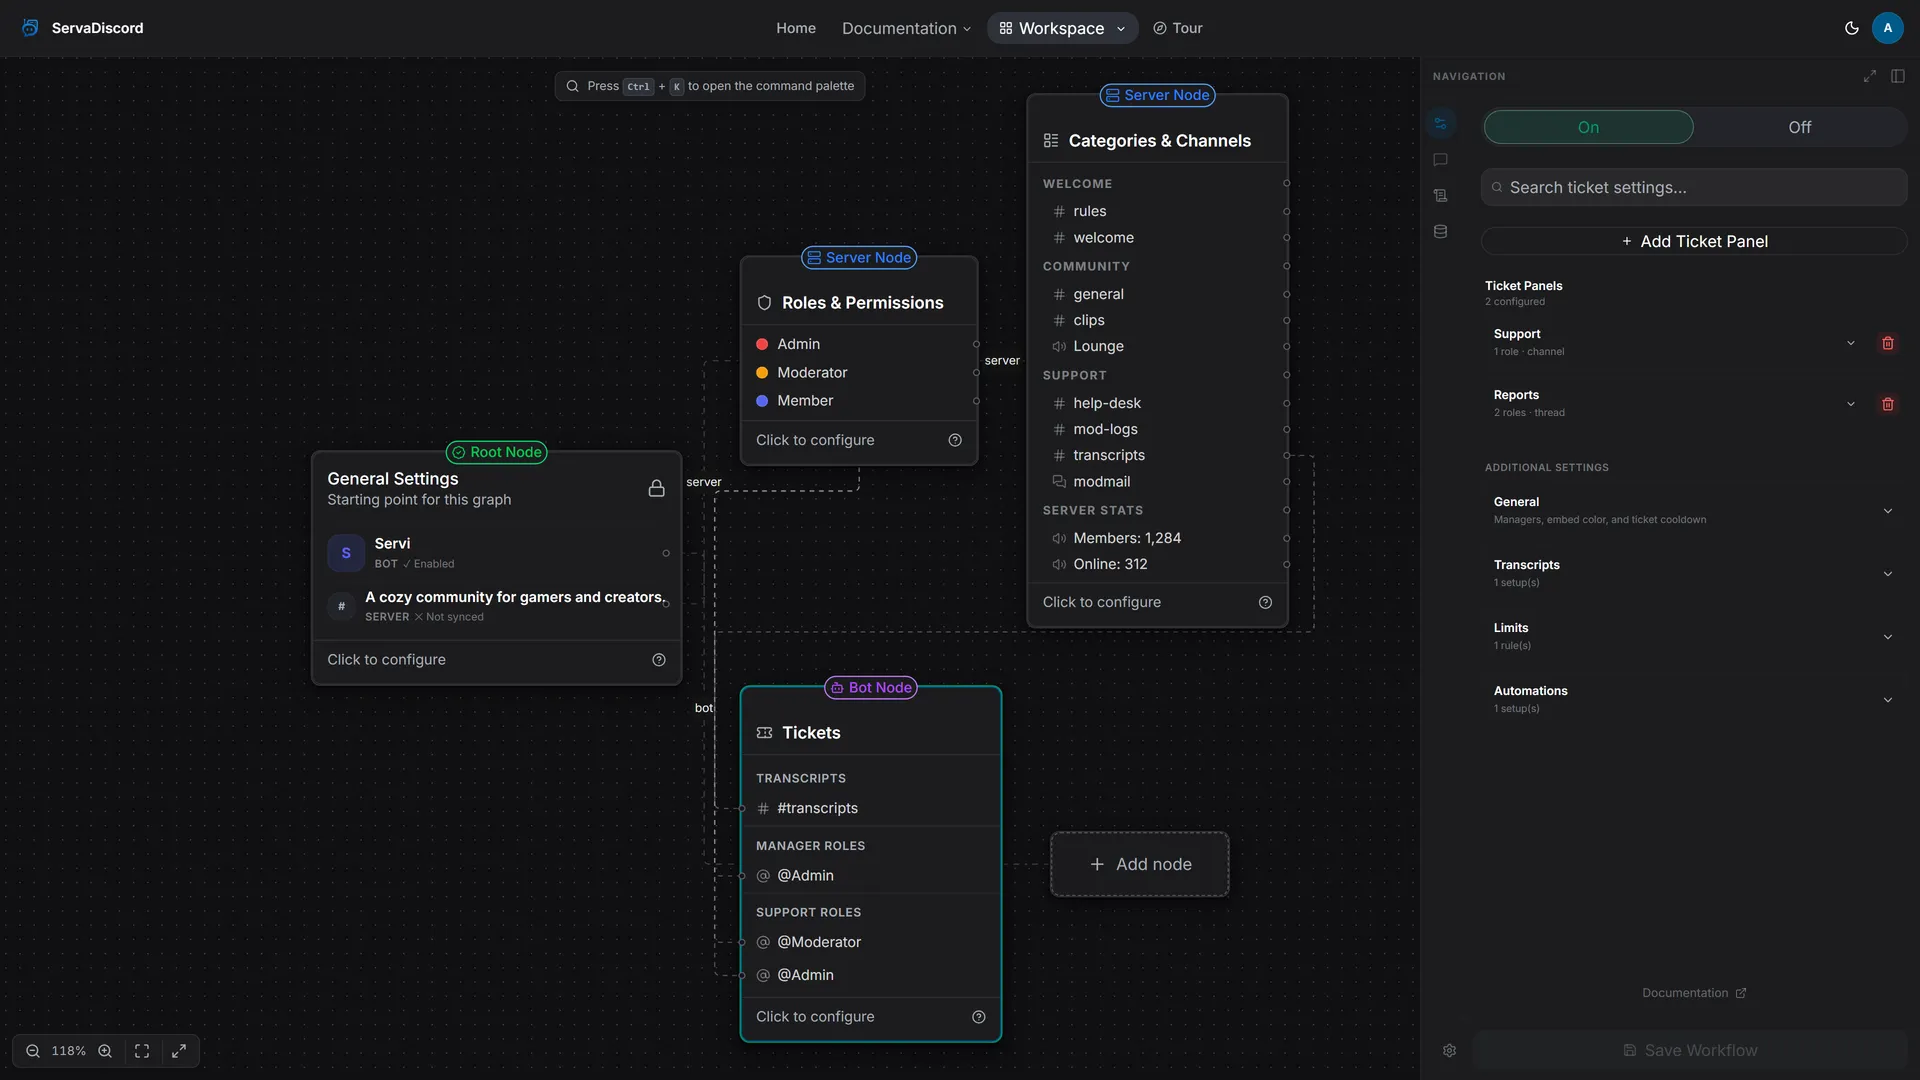Click the ServaDiscord logo icon

tap(30, 28)
